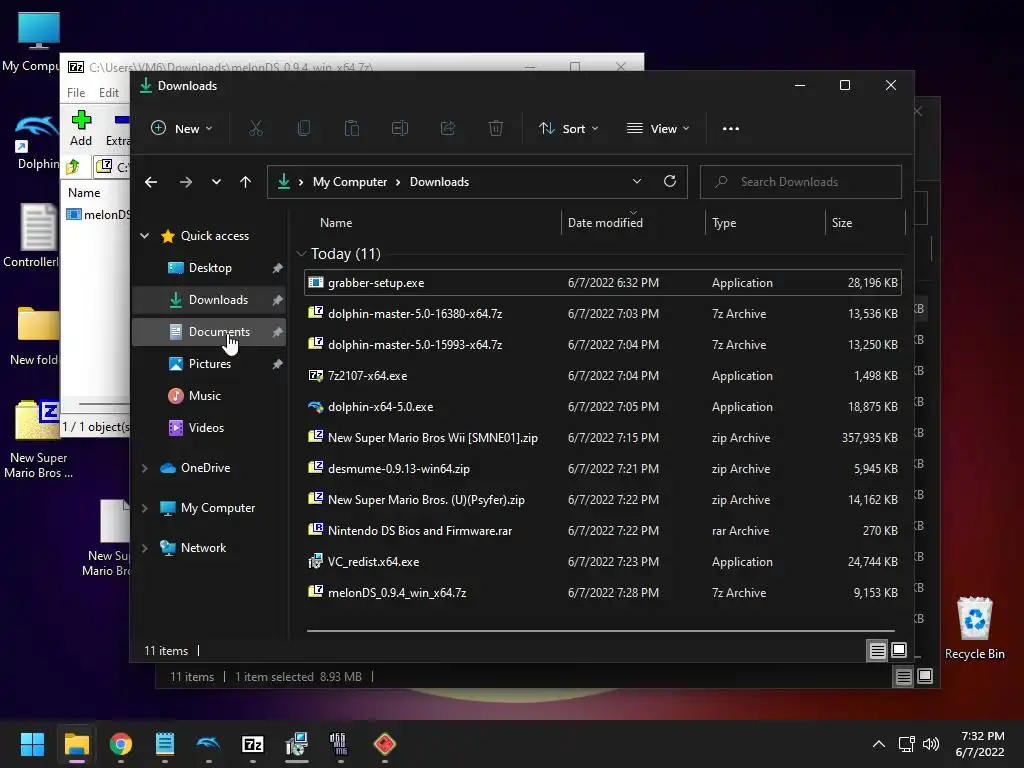Select dolphin-x64-5.0.exe file
Screen dimensions: 1024x768
pyautogui.click(x=603, y=407)
